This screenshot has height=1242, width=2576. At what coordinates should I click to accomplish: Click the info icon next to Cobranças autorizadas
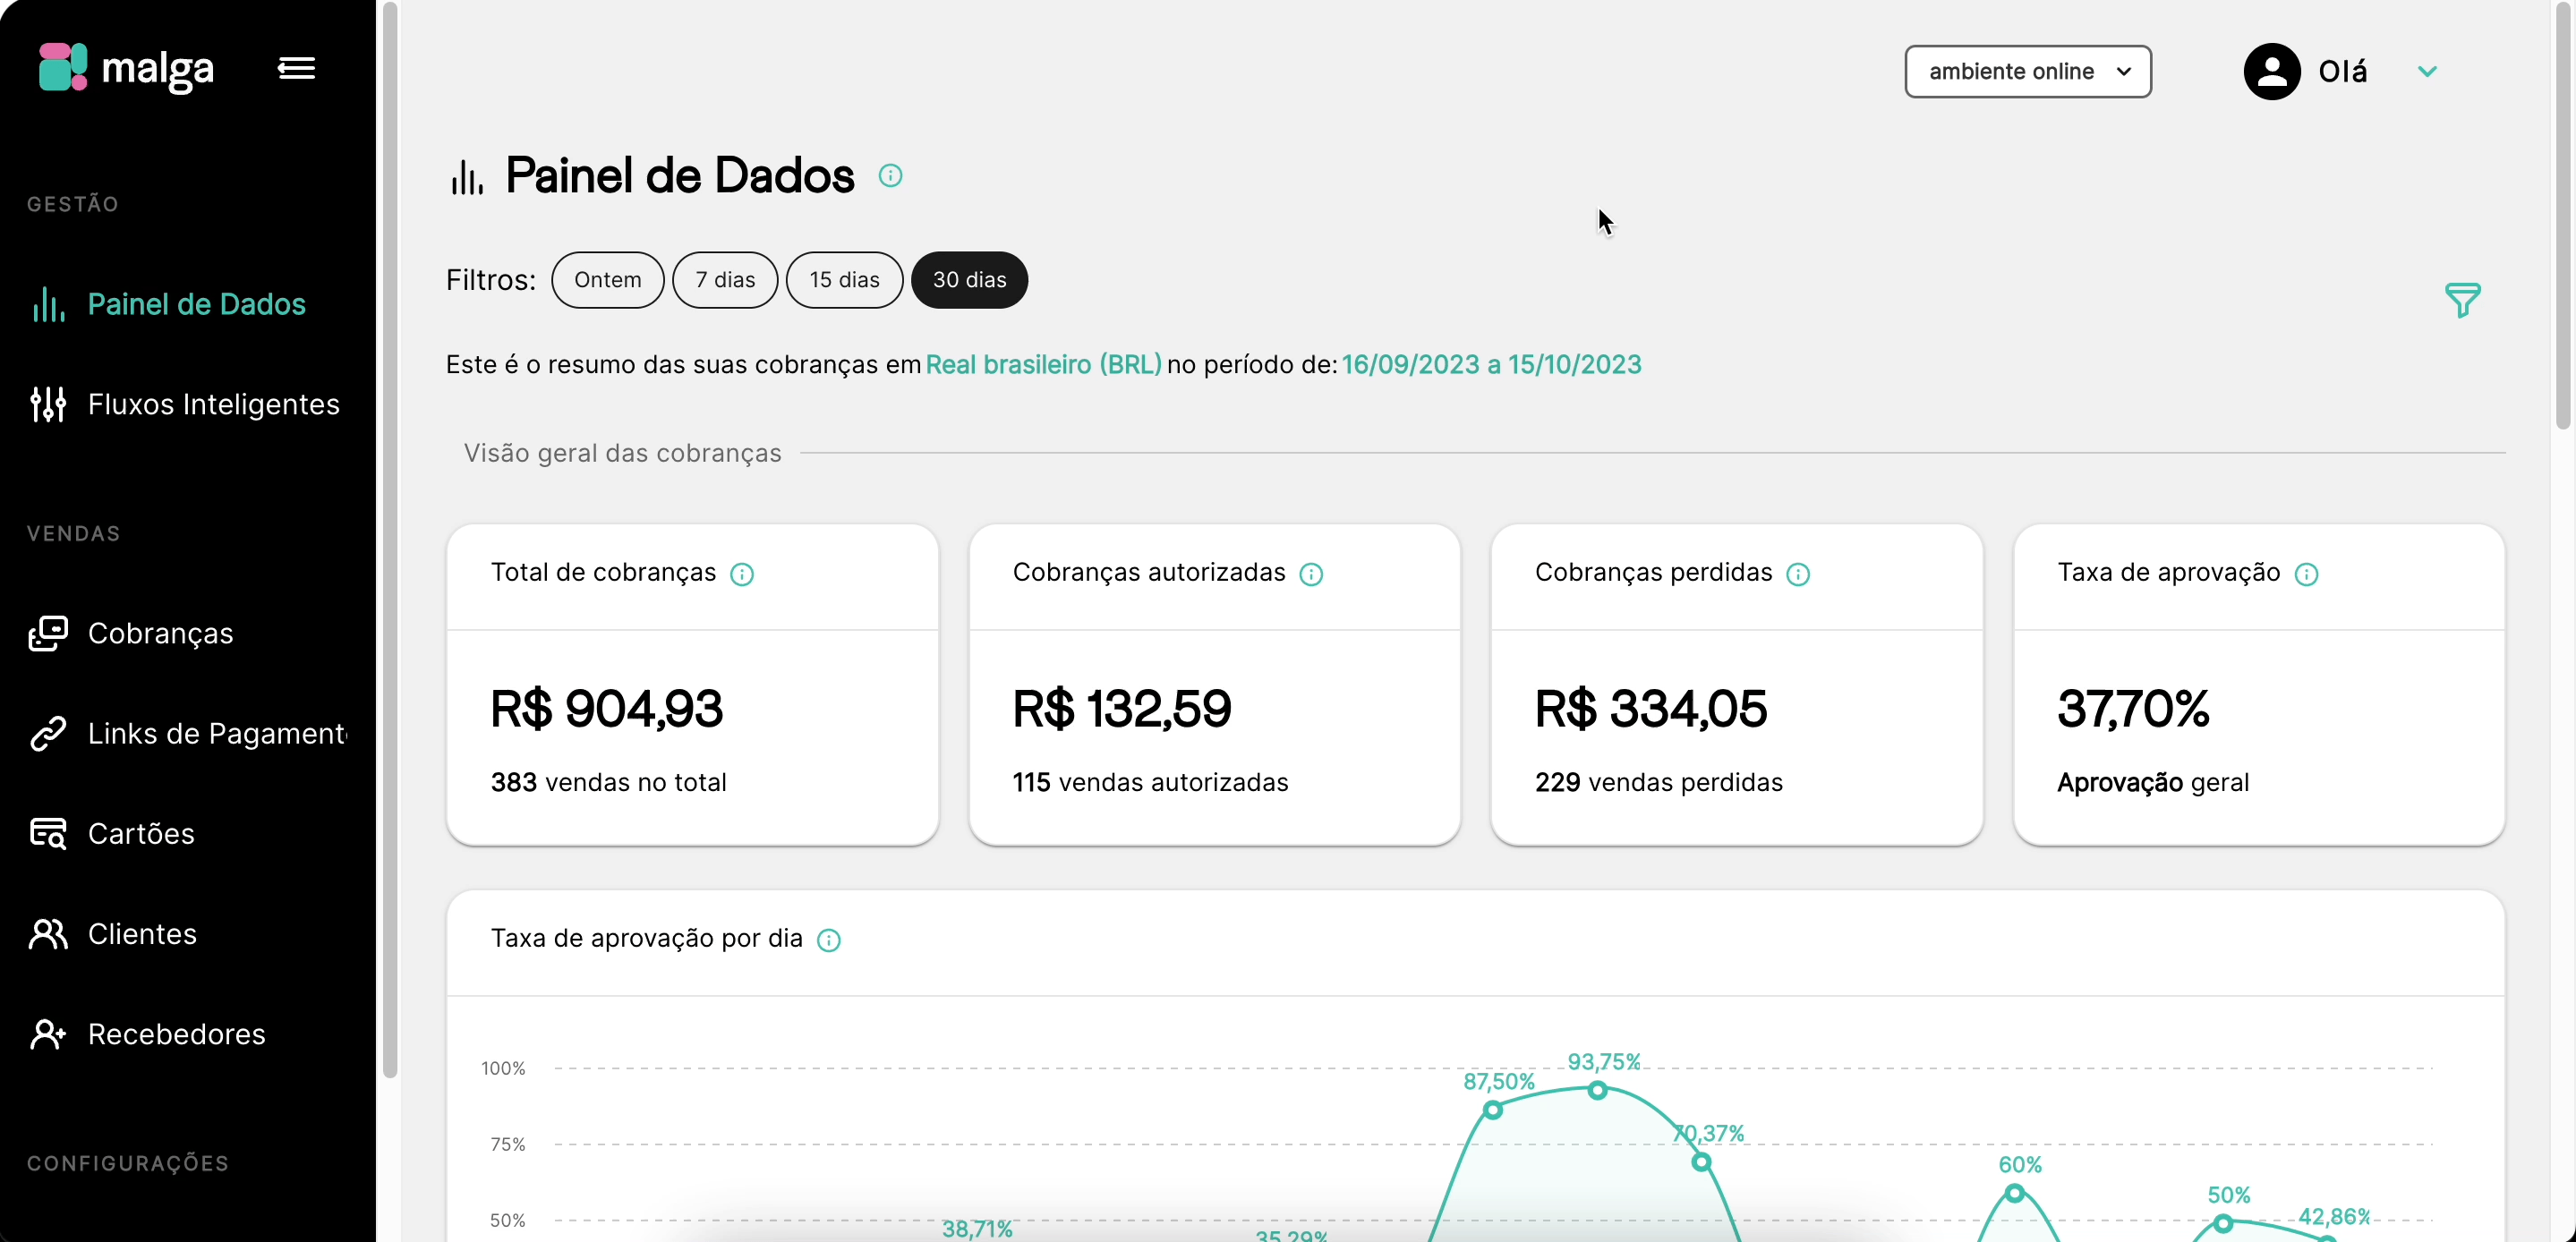tap(1311, 574)
